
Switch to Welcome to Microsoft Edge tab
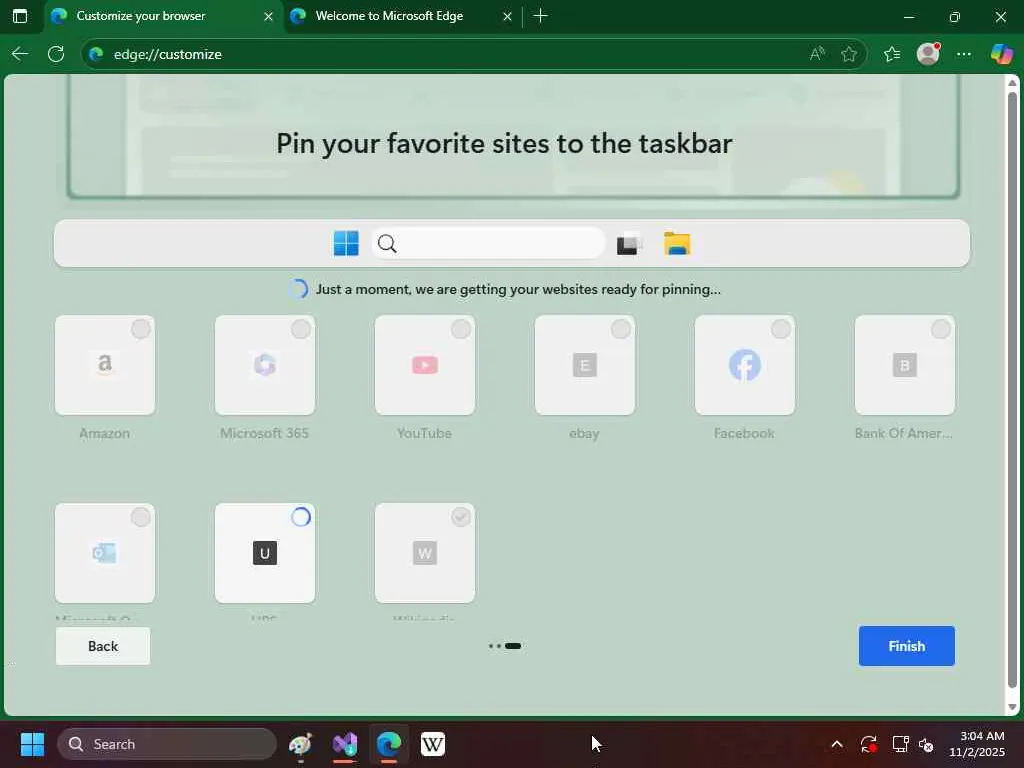403,16
